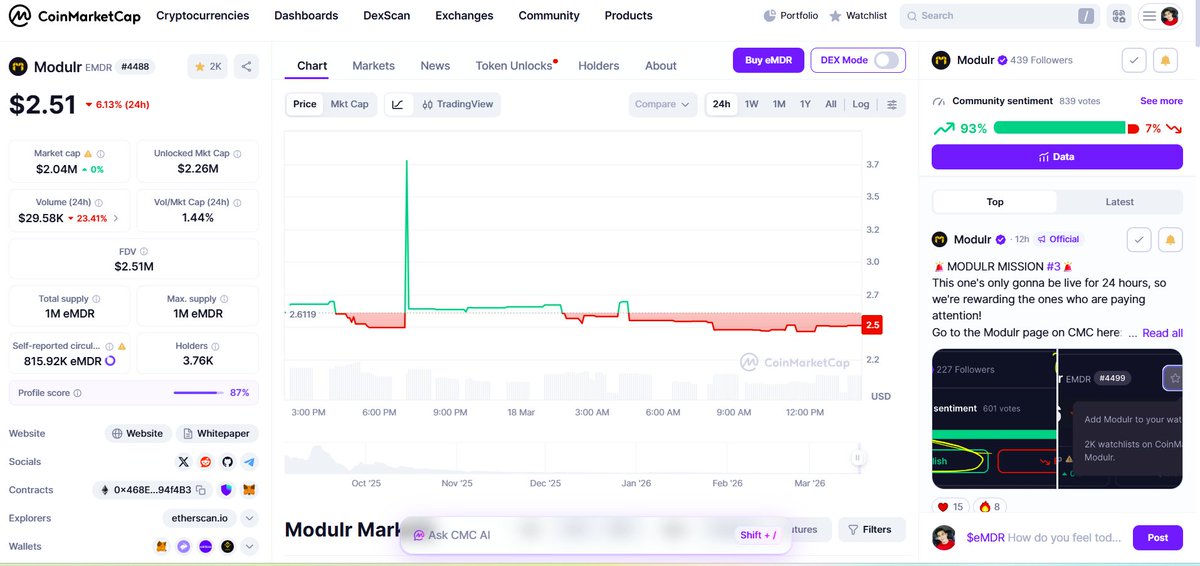Viewport: 1200px width, 566px height.
Task: Switch to line chart type icon
Action: (x=397, y=104)
